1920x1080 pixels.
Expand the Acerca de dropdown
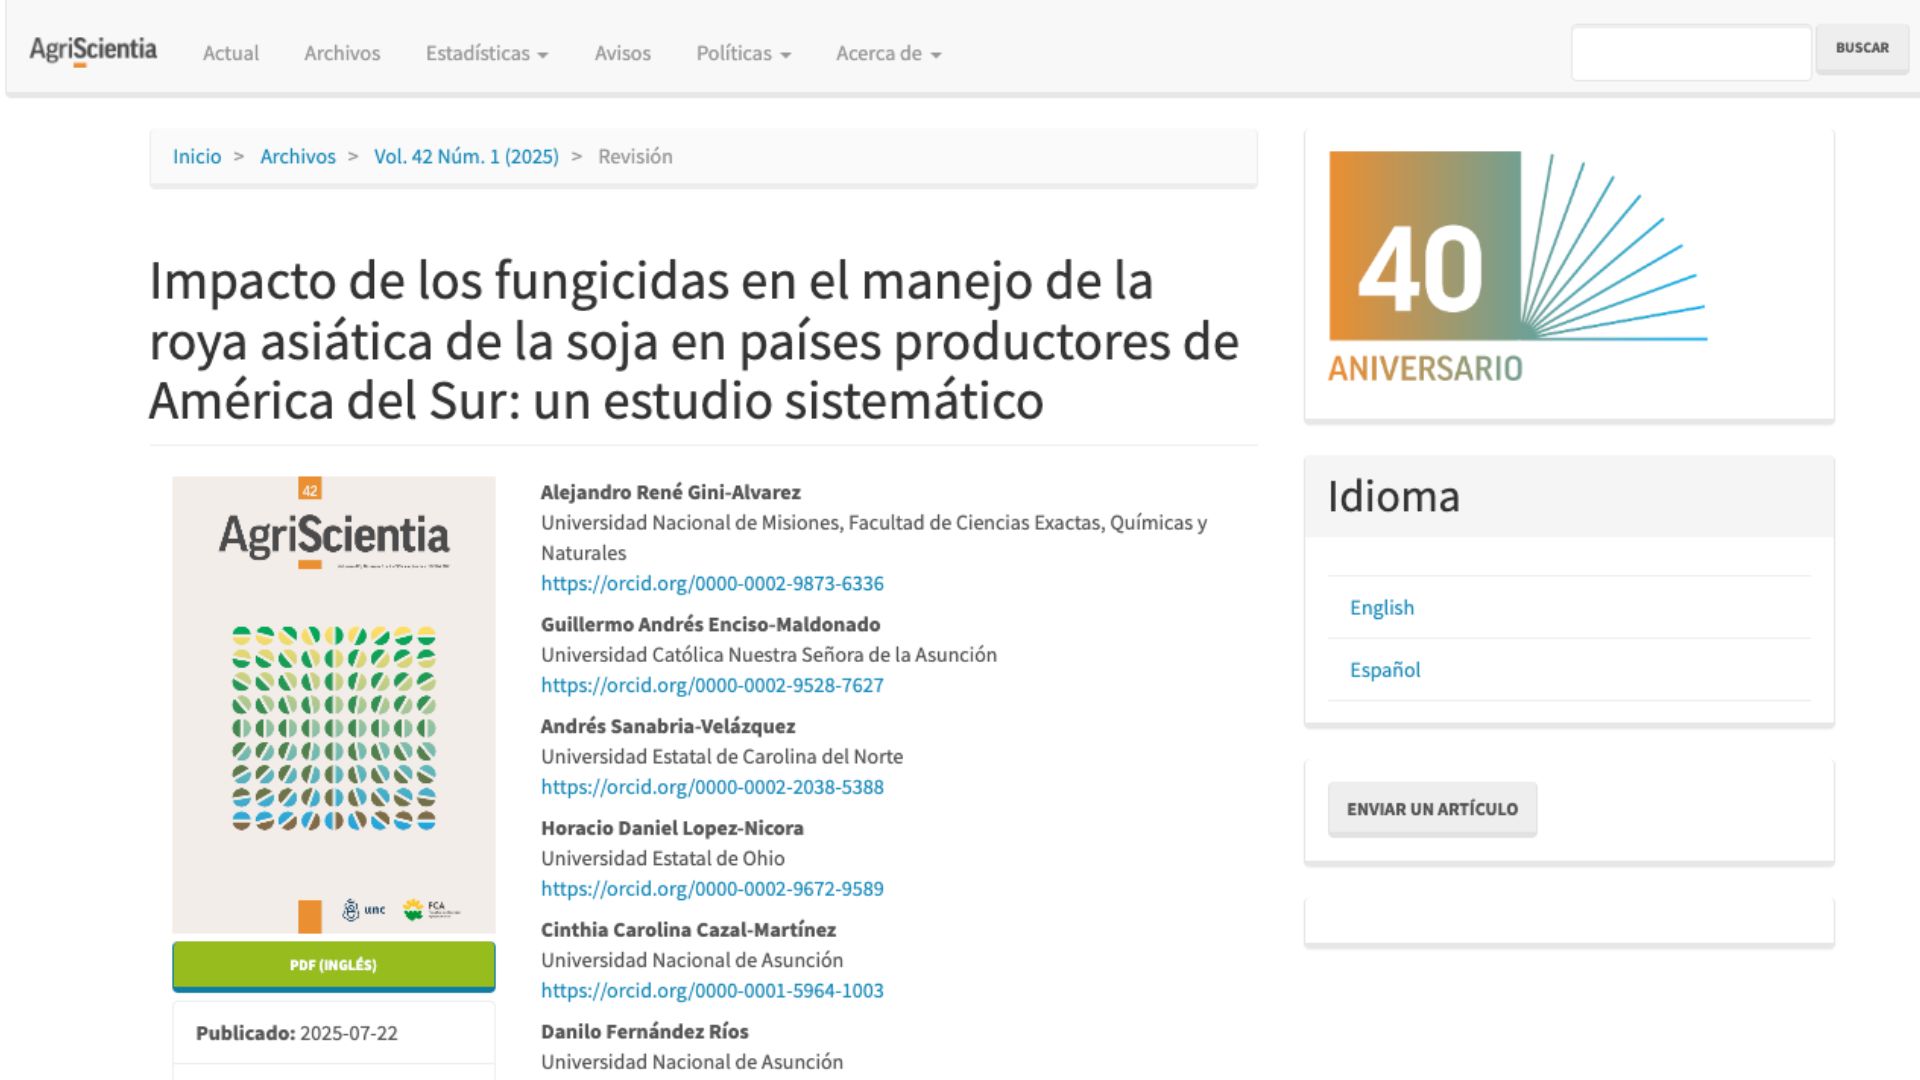click(888, 53)
